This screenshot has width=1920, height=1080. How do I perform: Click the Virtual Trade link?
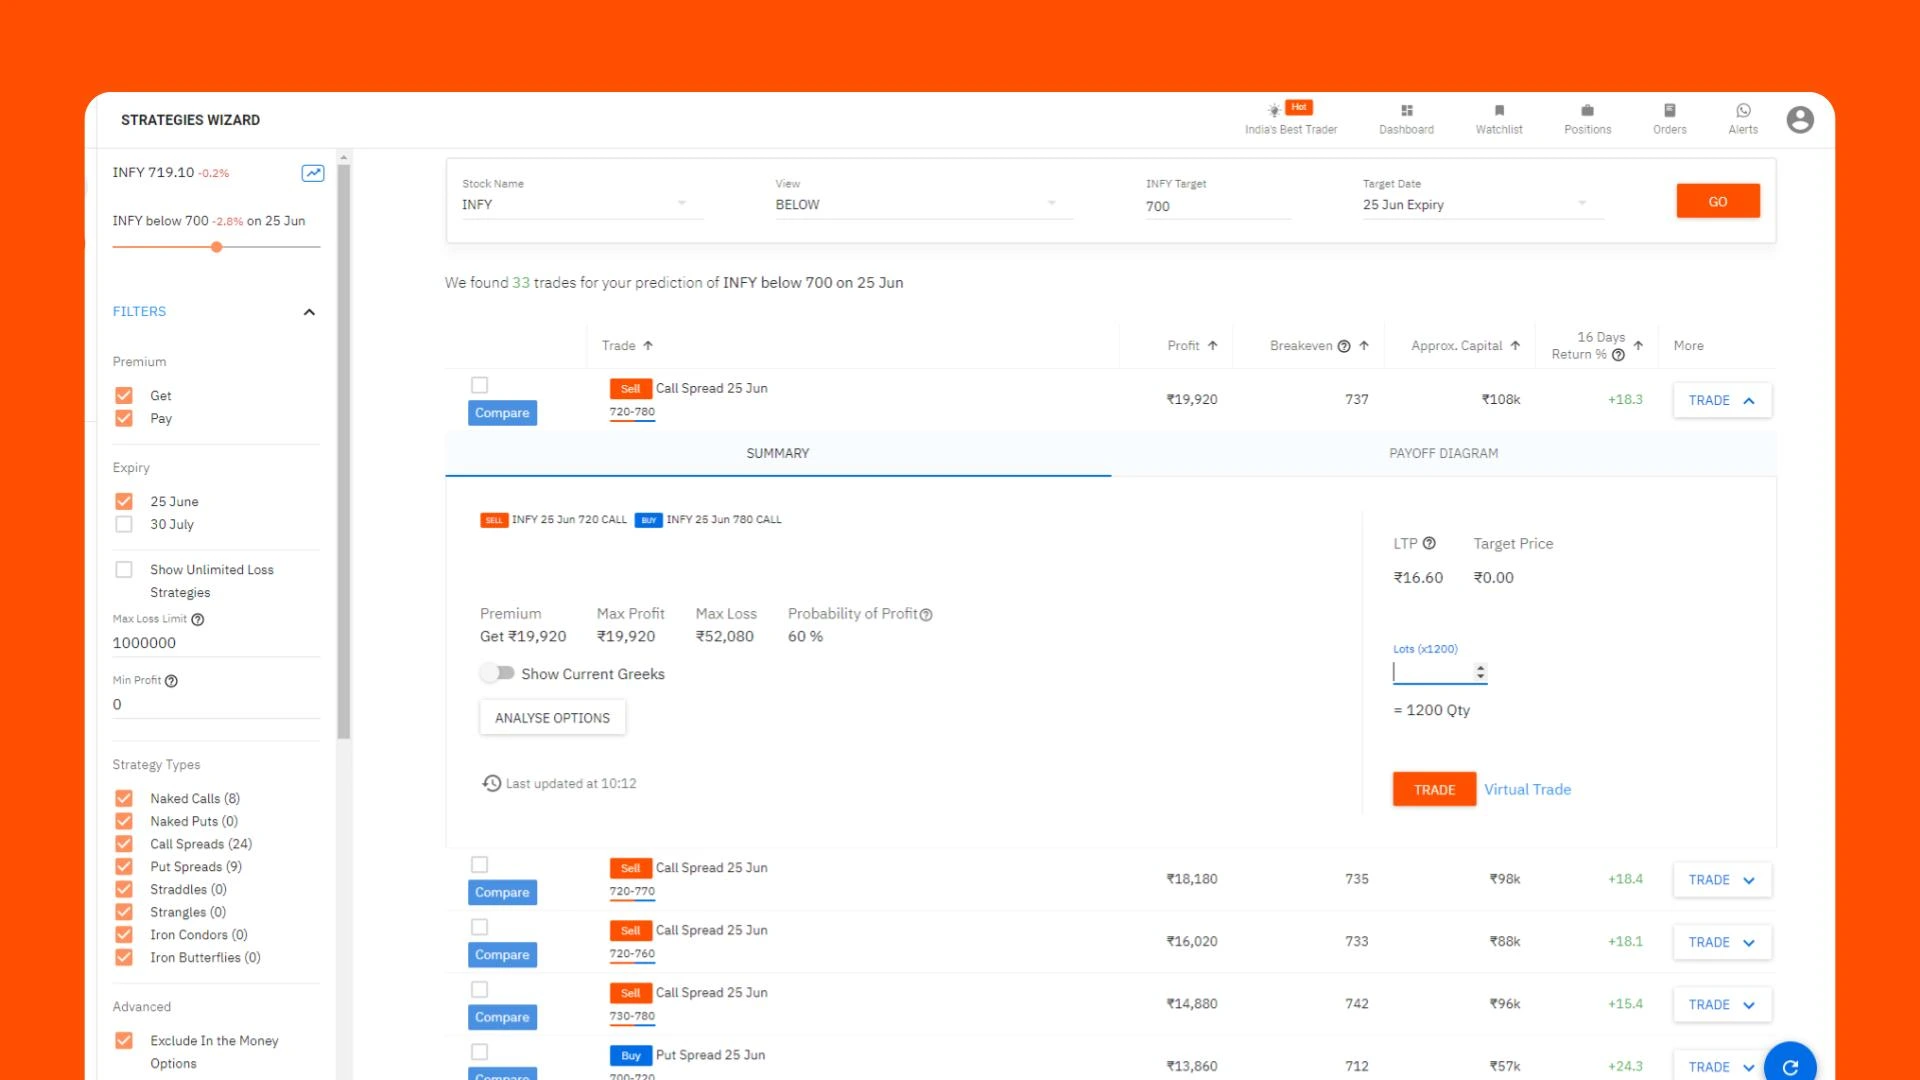[x=1527, y=789]
